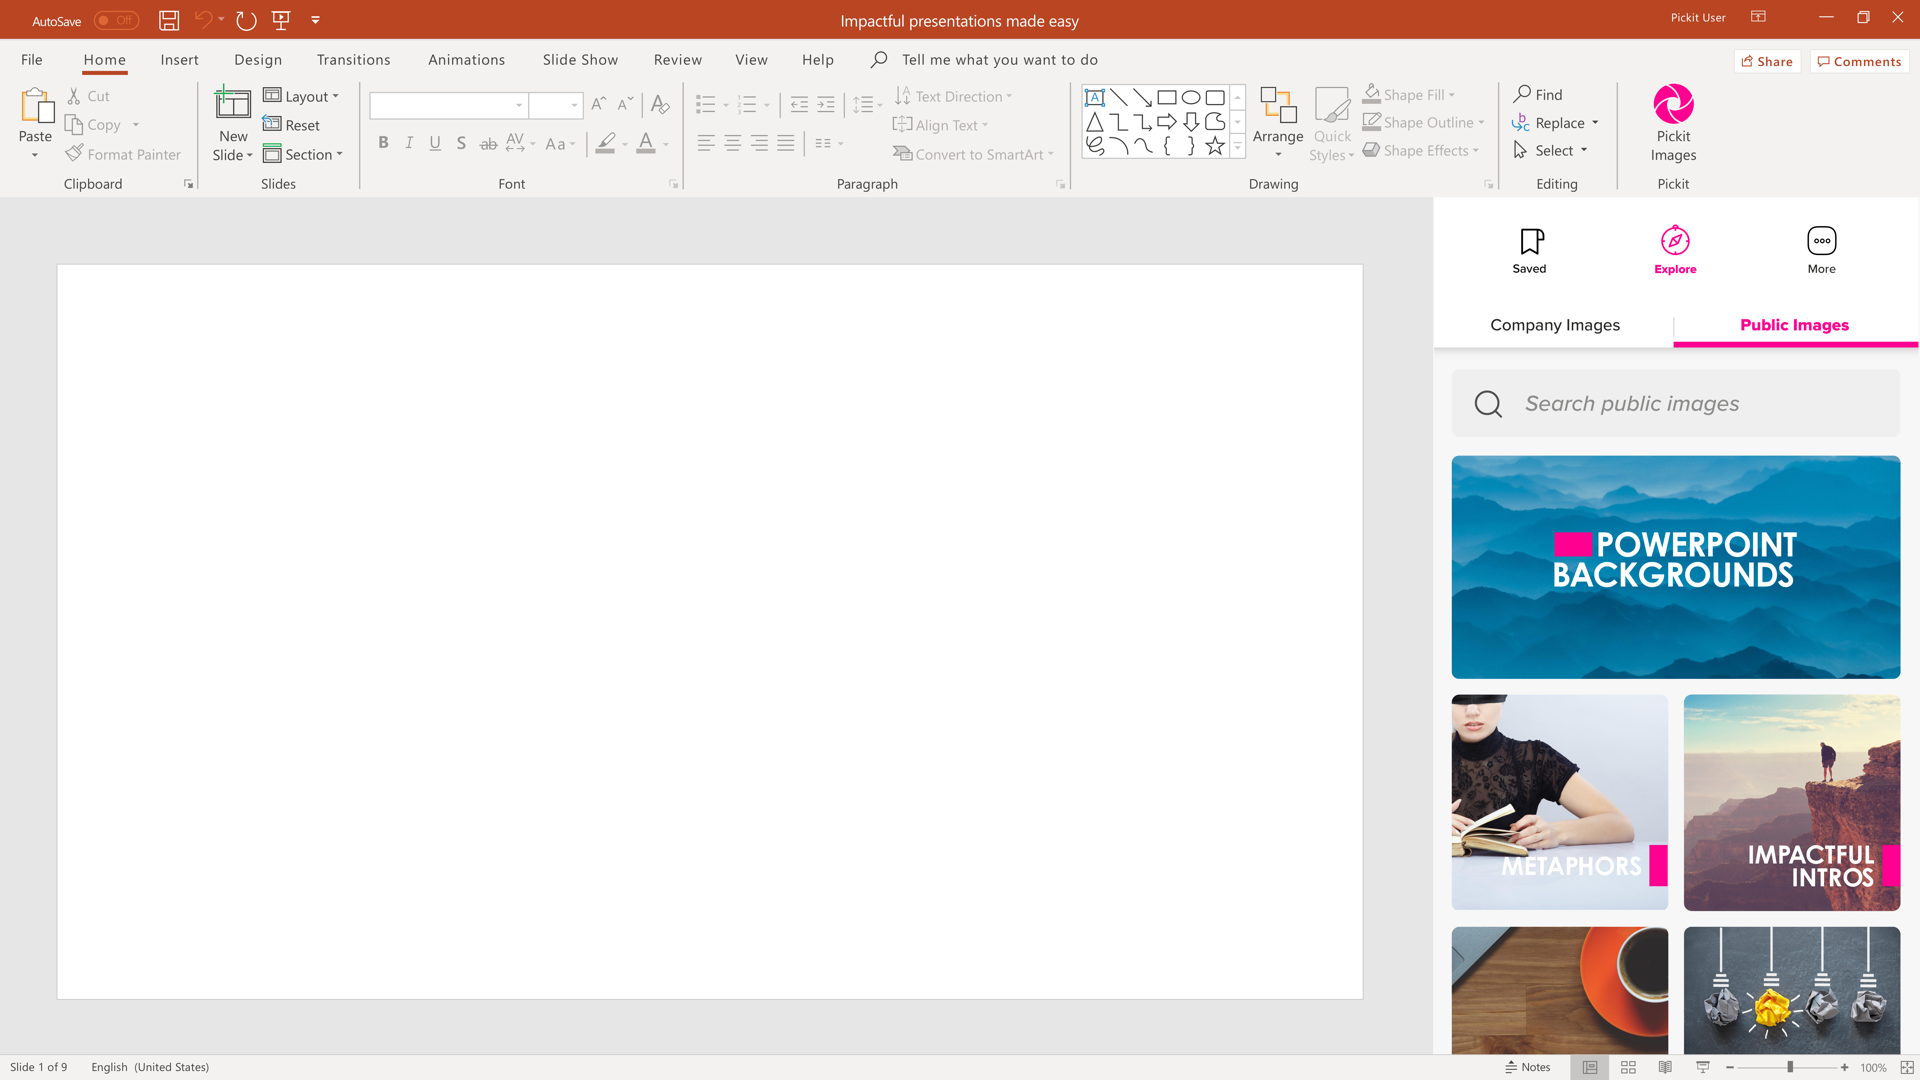Open the Layout dropdown

(301, 96)
